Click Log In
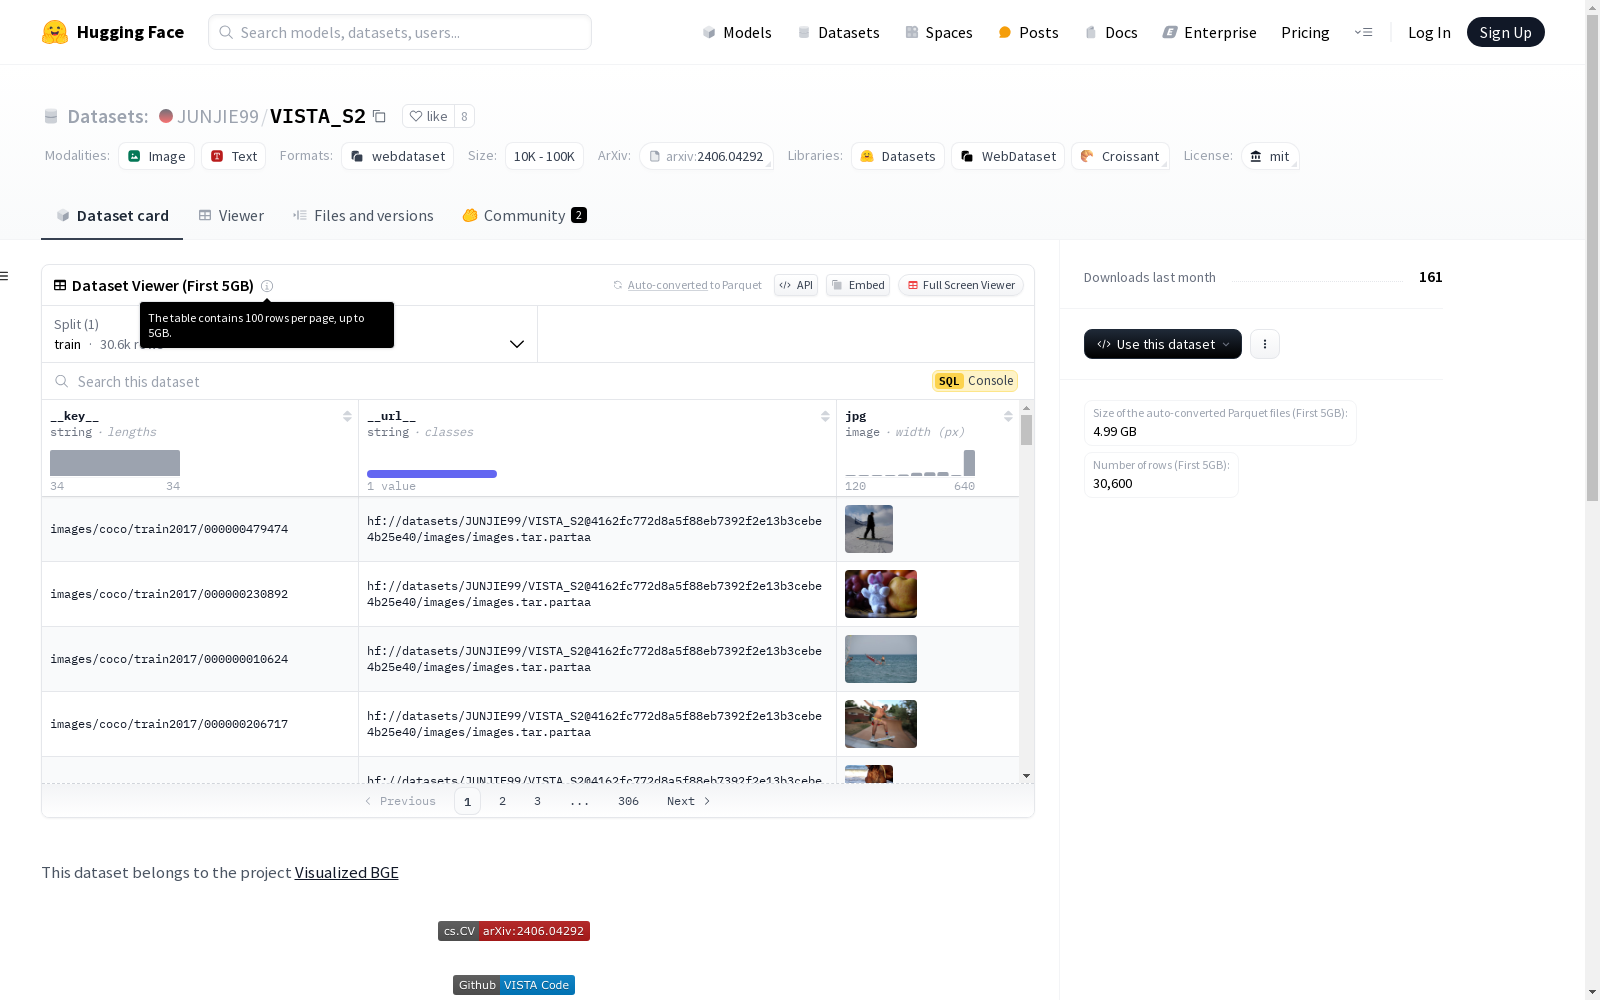1600x1000 pixels. [x=1429, y=32]
